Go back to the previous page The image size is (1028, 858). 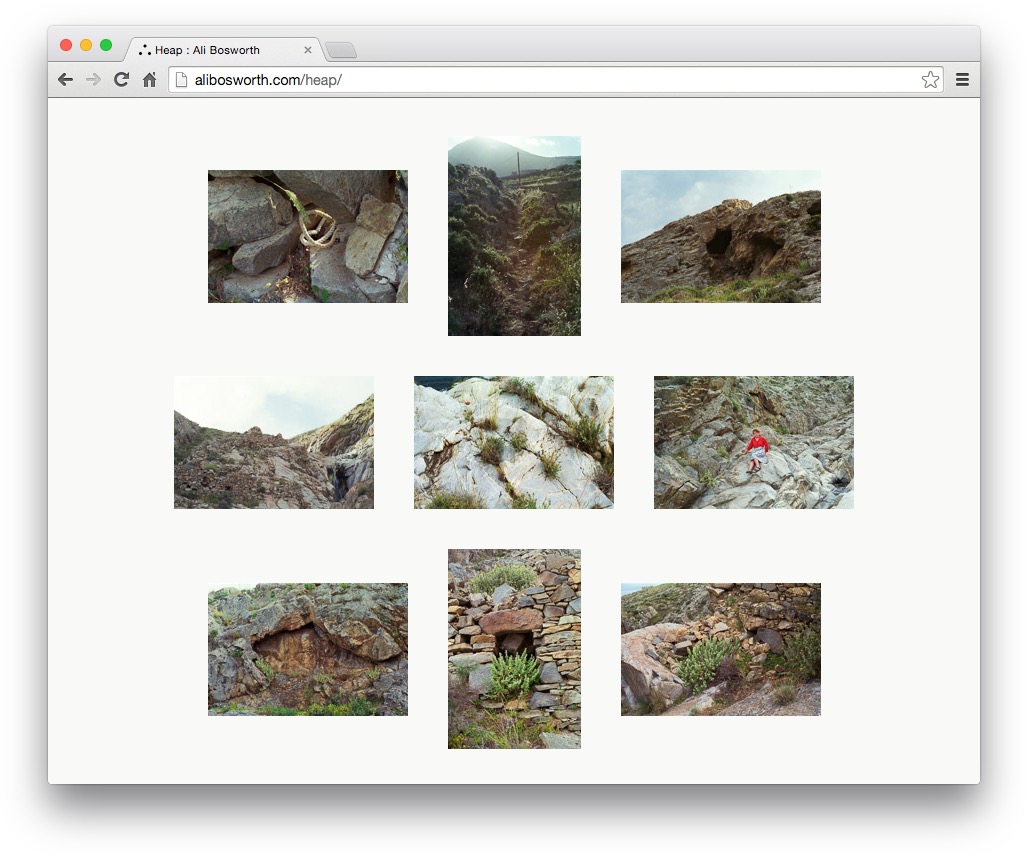[66, 80]
